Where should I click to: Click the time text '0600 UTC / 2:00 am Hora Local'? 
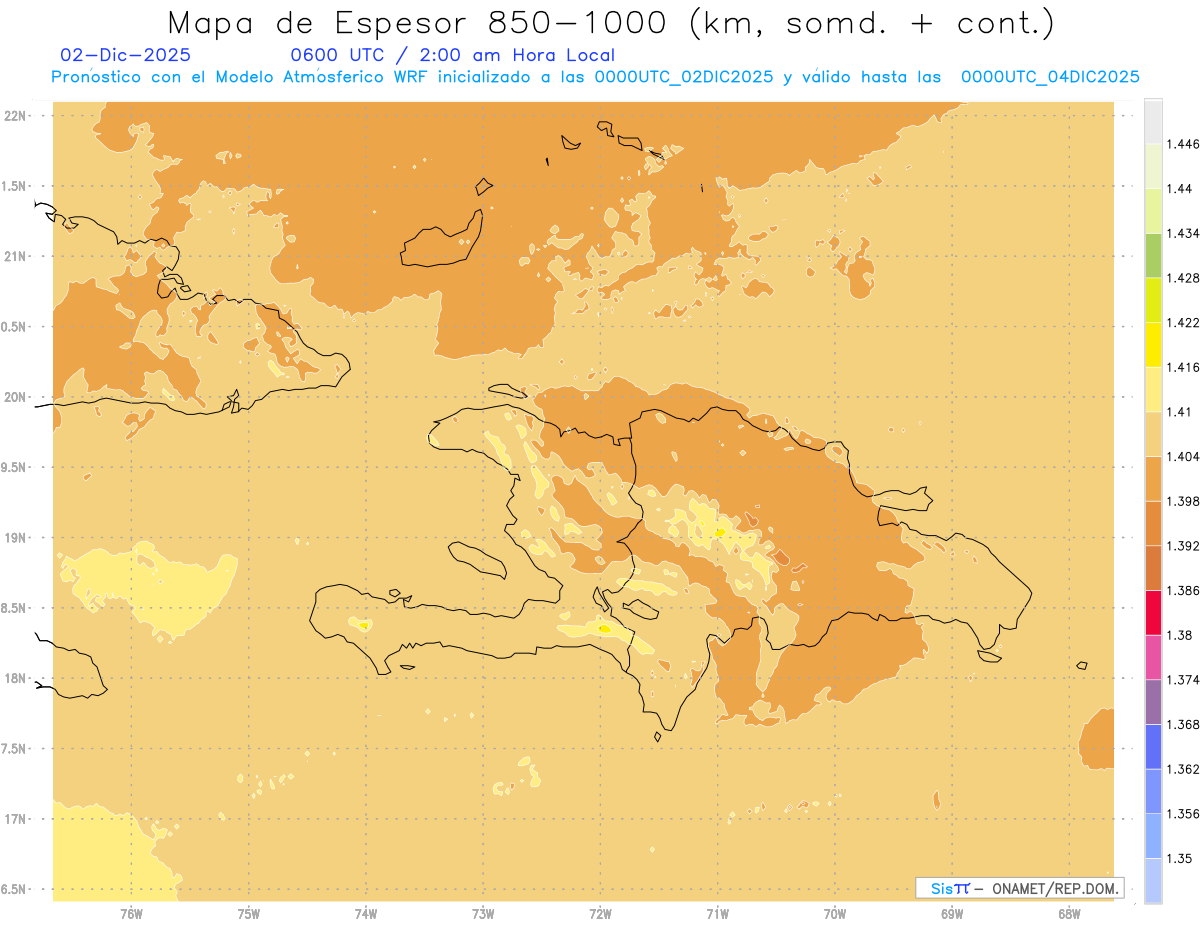(x=452, y=55)
